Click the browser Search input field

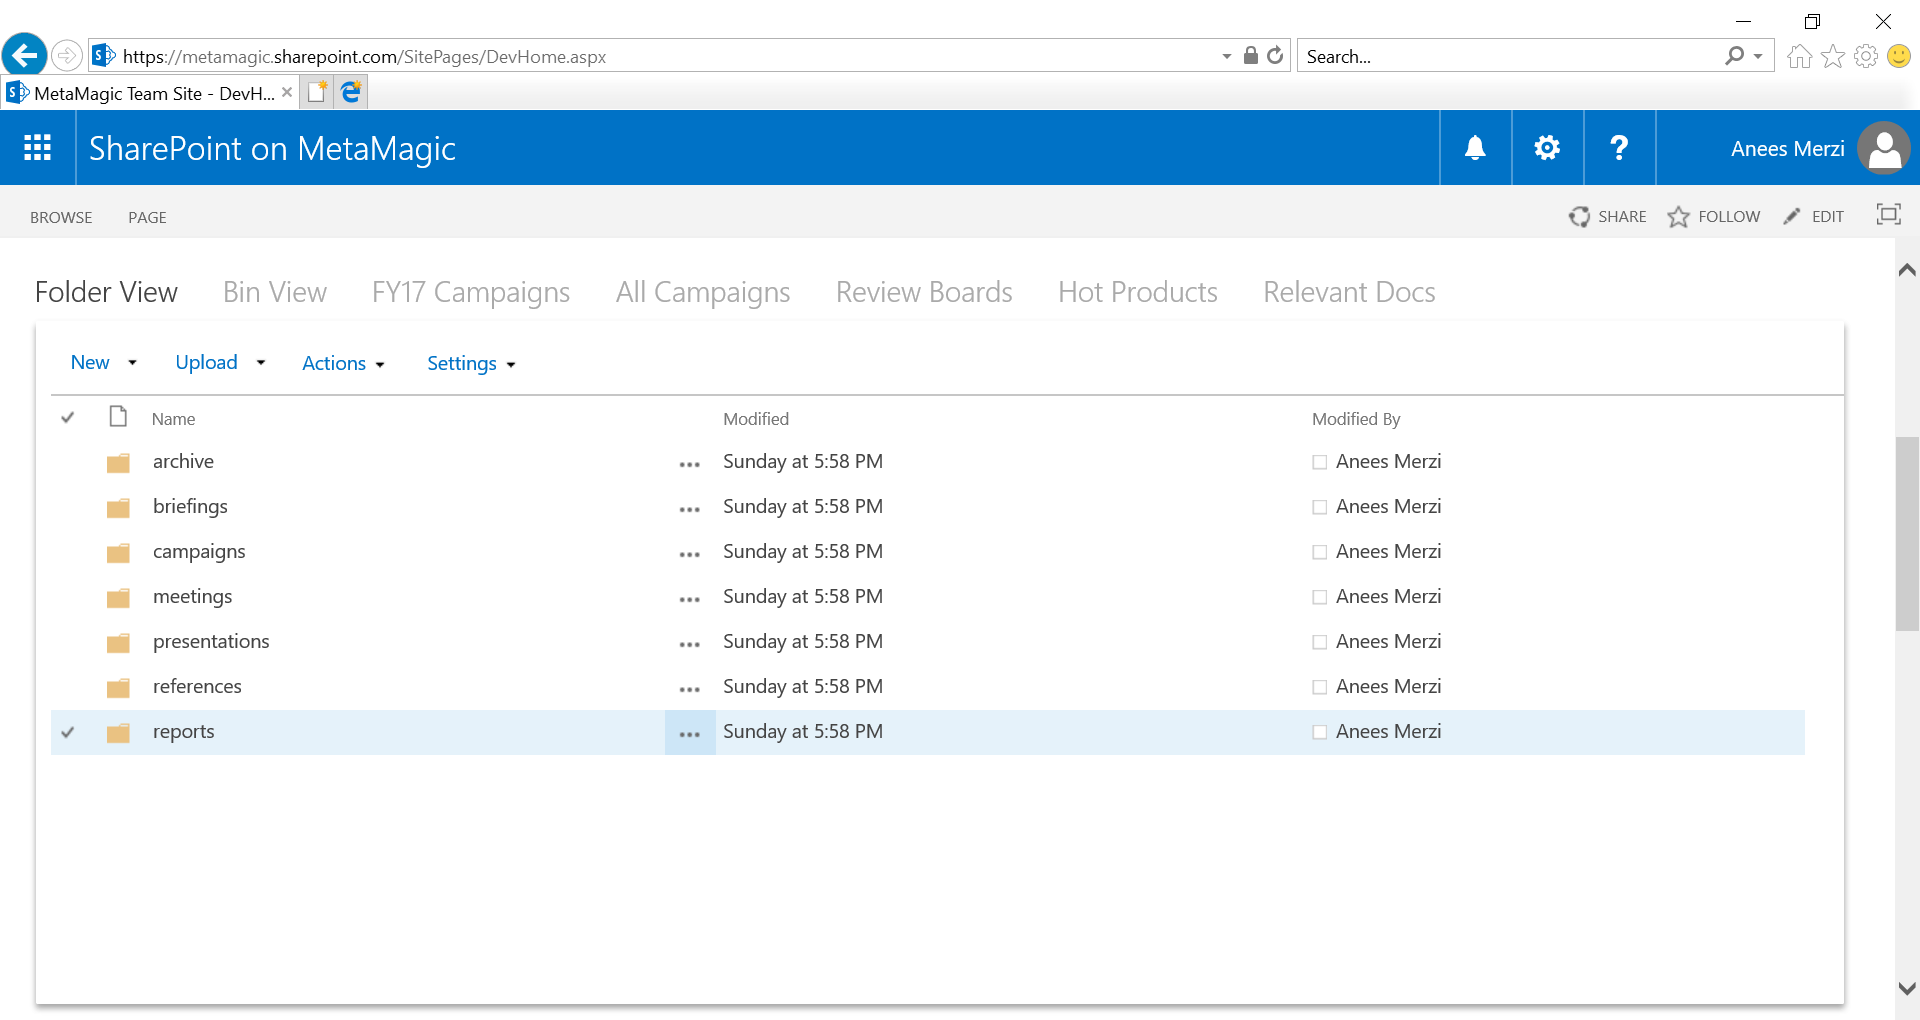pyautogui.click(x=1510, y=56)
